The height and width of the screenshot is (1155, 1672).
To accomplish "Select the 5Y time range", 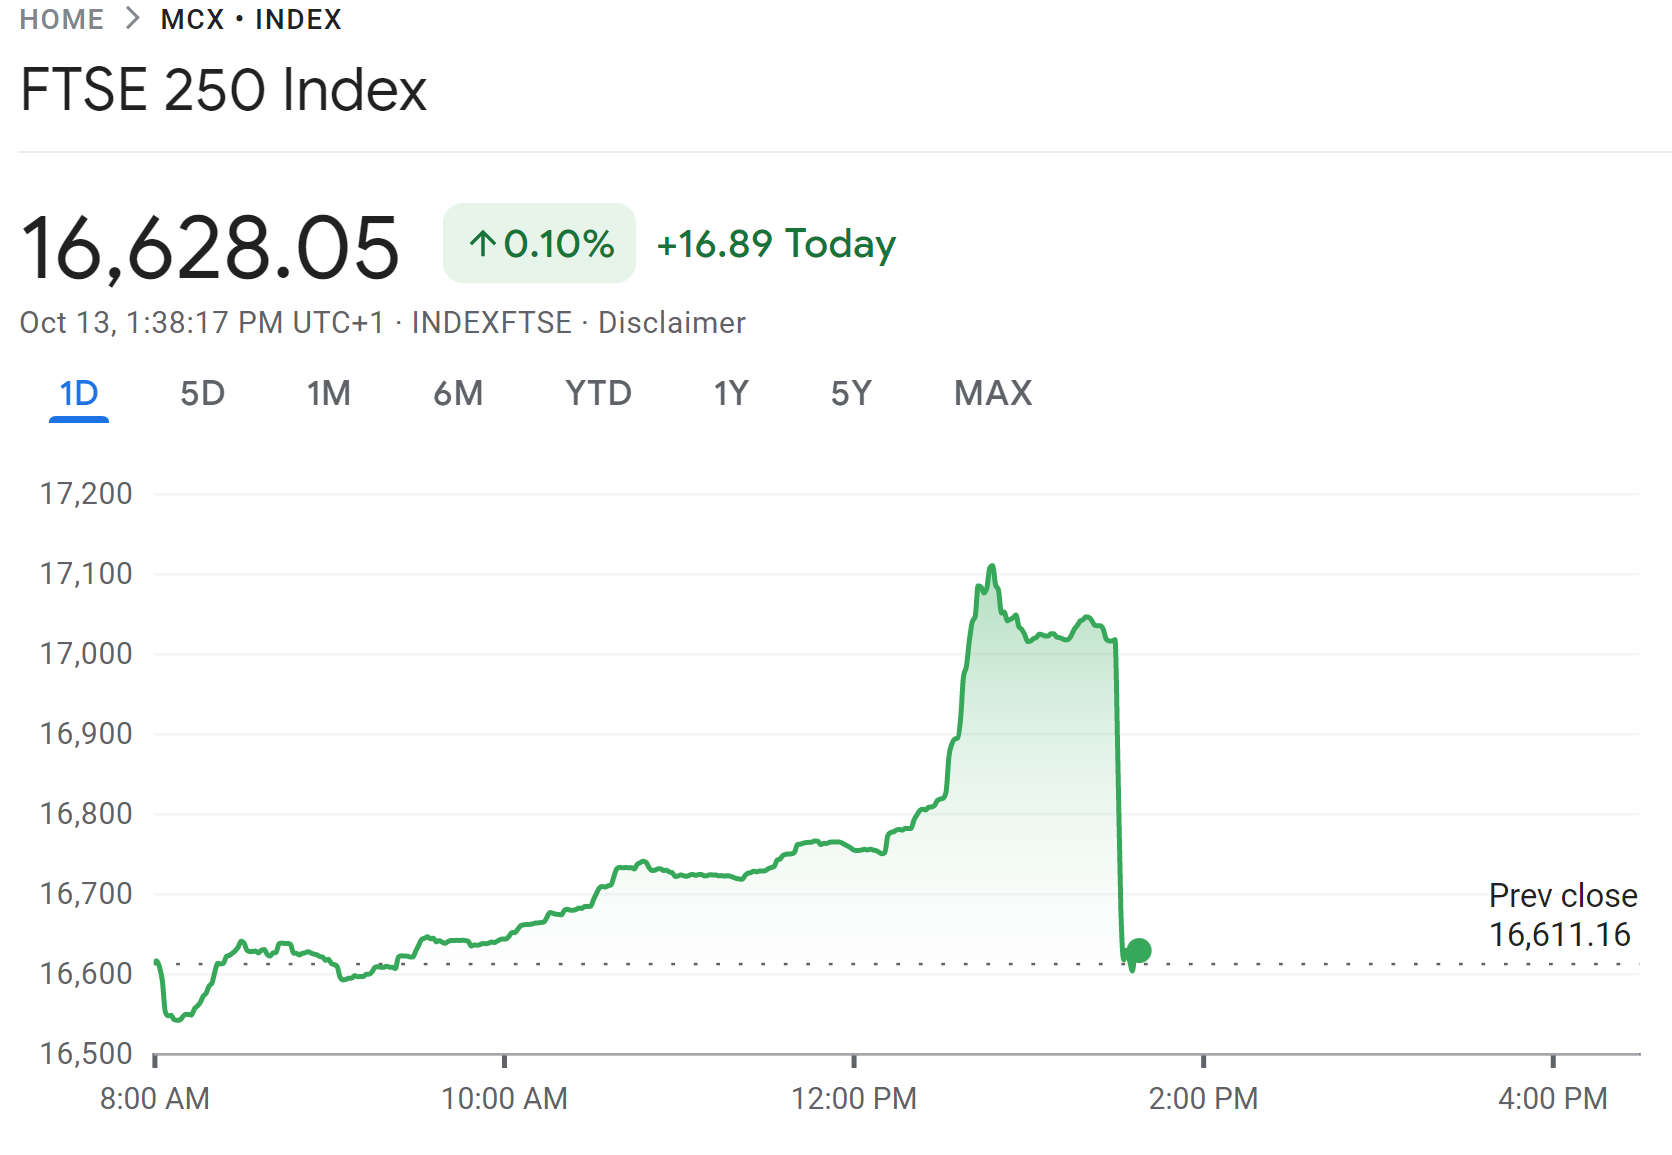I will pyautogui.click(x=851, y=393).
